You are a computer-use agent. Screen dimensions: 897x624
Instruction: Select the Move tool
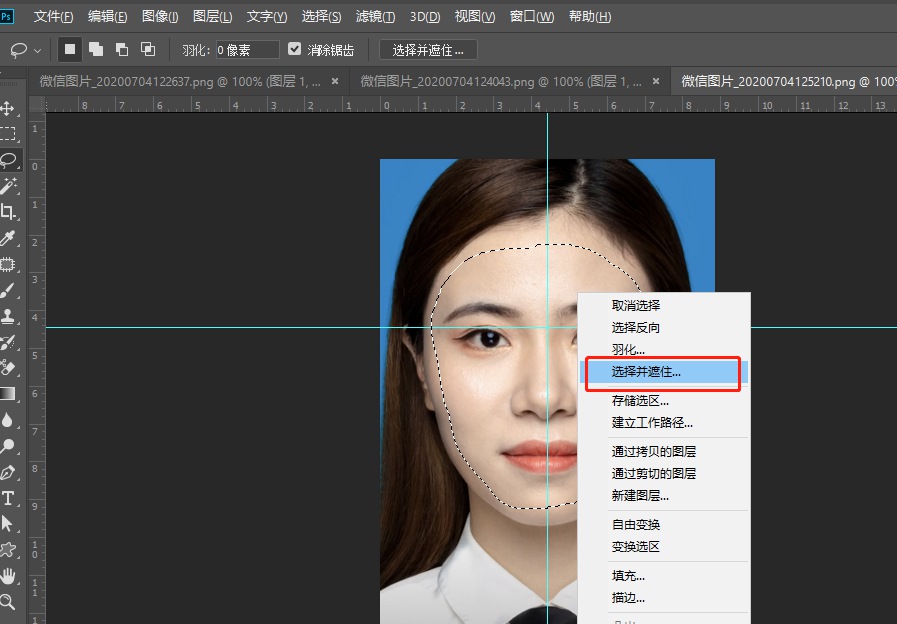(x=9, y=108)
